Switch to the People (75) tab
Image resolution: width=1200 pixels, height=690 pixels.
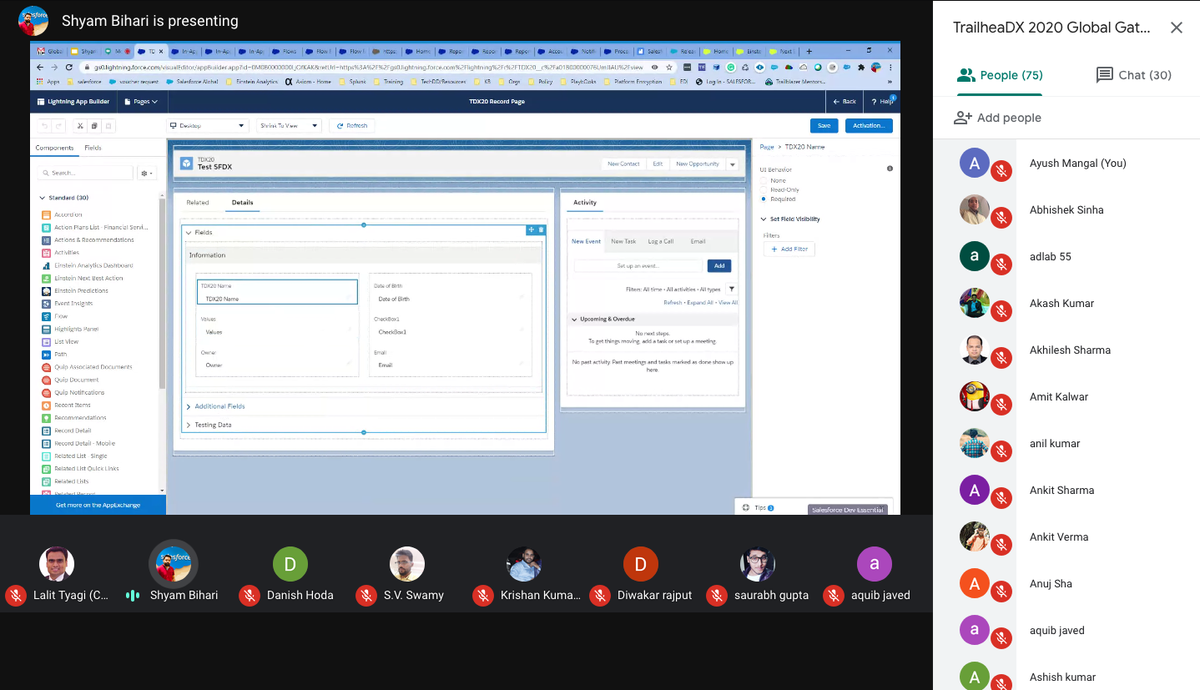[x=1000, y=75]
